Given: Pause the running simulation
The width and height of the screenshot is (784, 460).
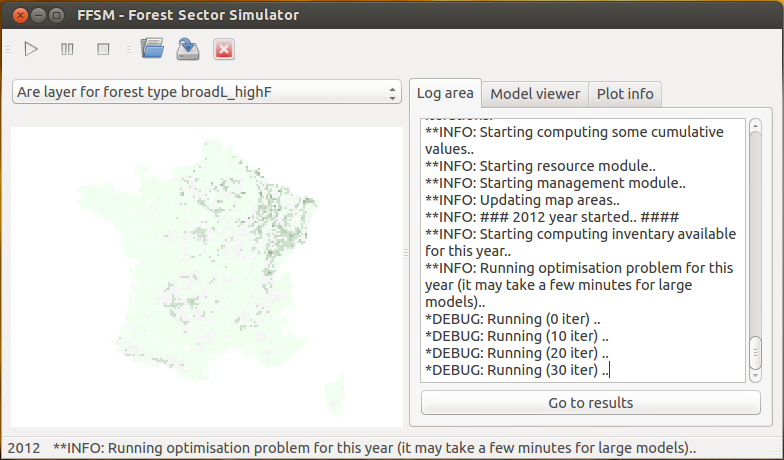Looking at the screenshot, I should pos(67,49).
